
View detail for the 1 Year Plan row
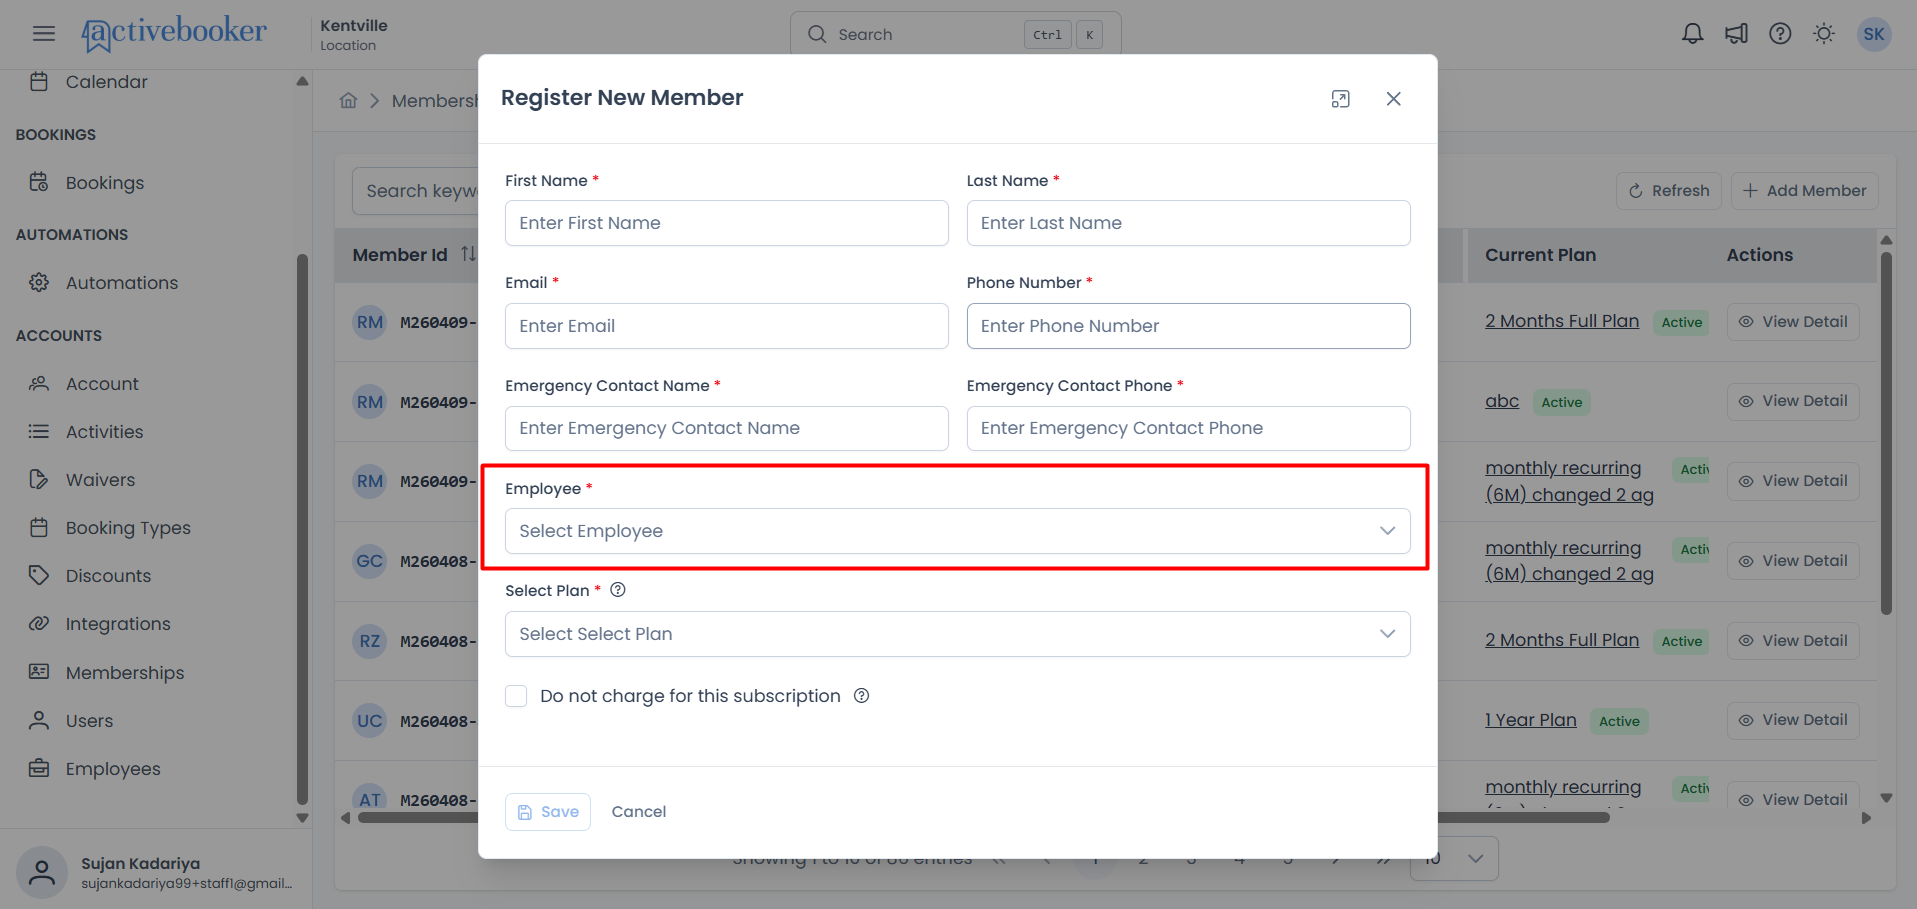1793,720
